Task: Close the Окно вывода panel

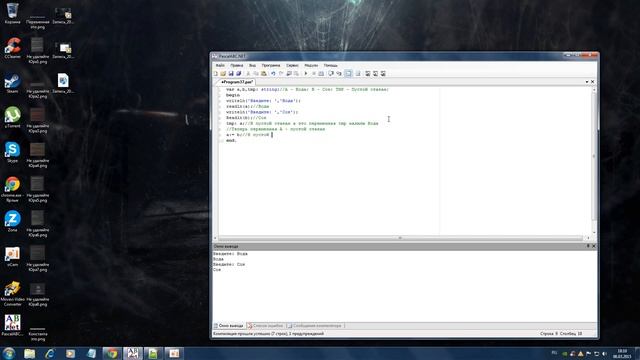Action: [593, 246]
